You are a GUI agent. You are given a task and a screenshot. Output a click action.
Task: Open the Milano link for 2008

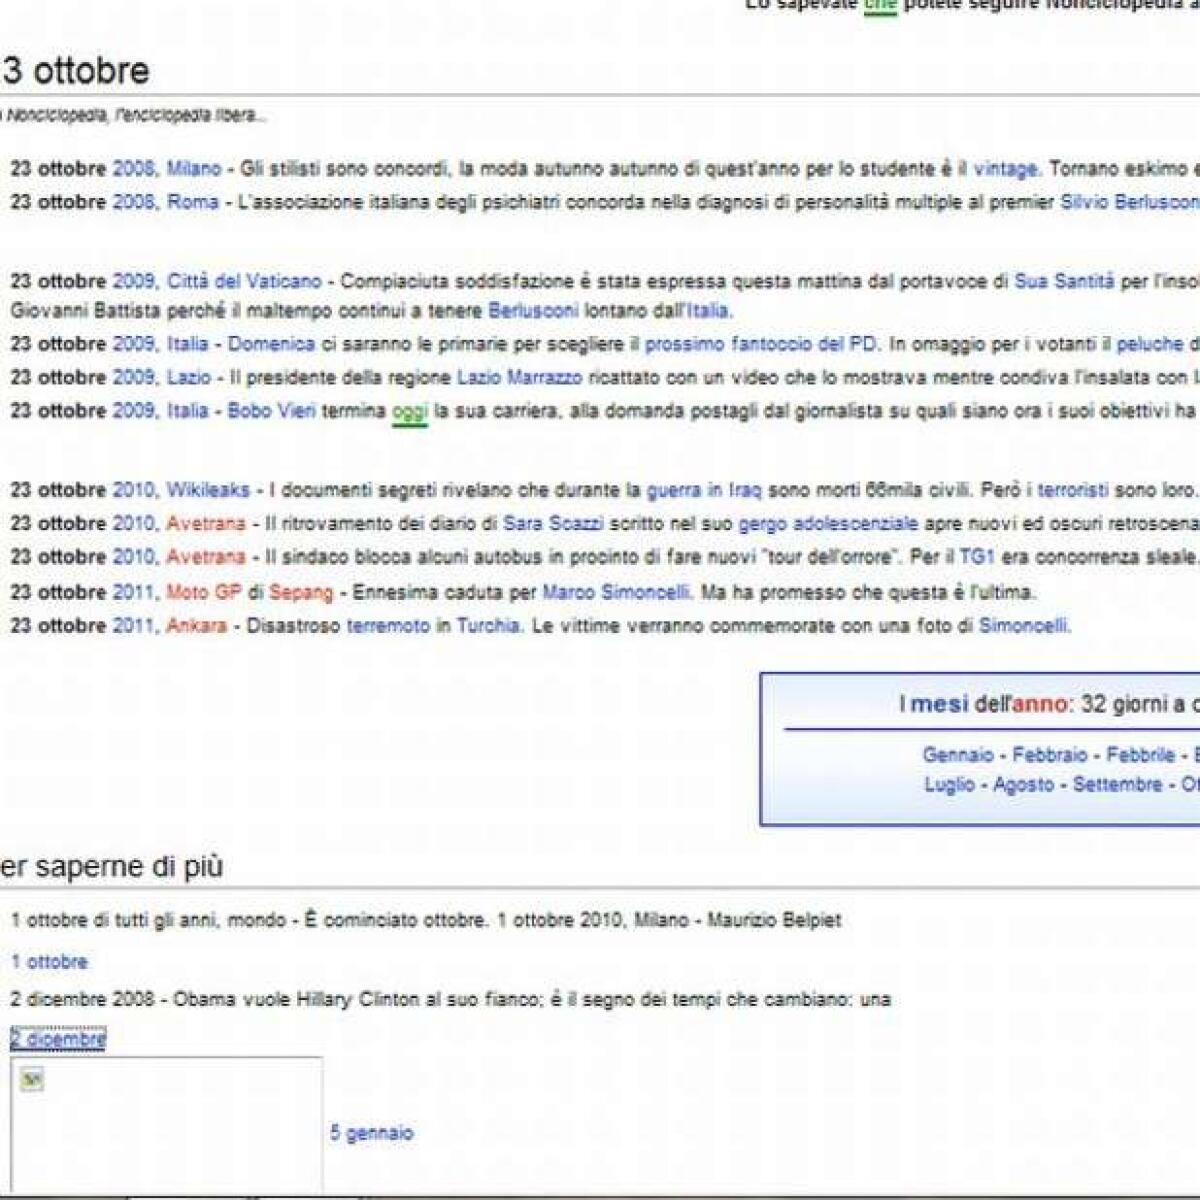(194, 169)
